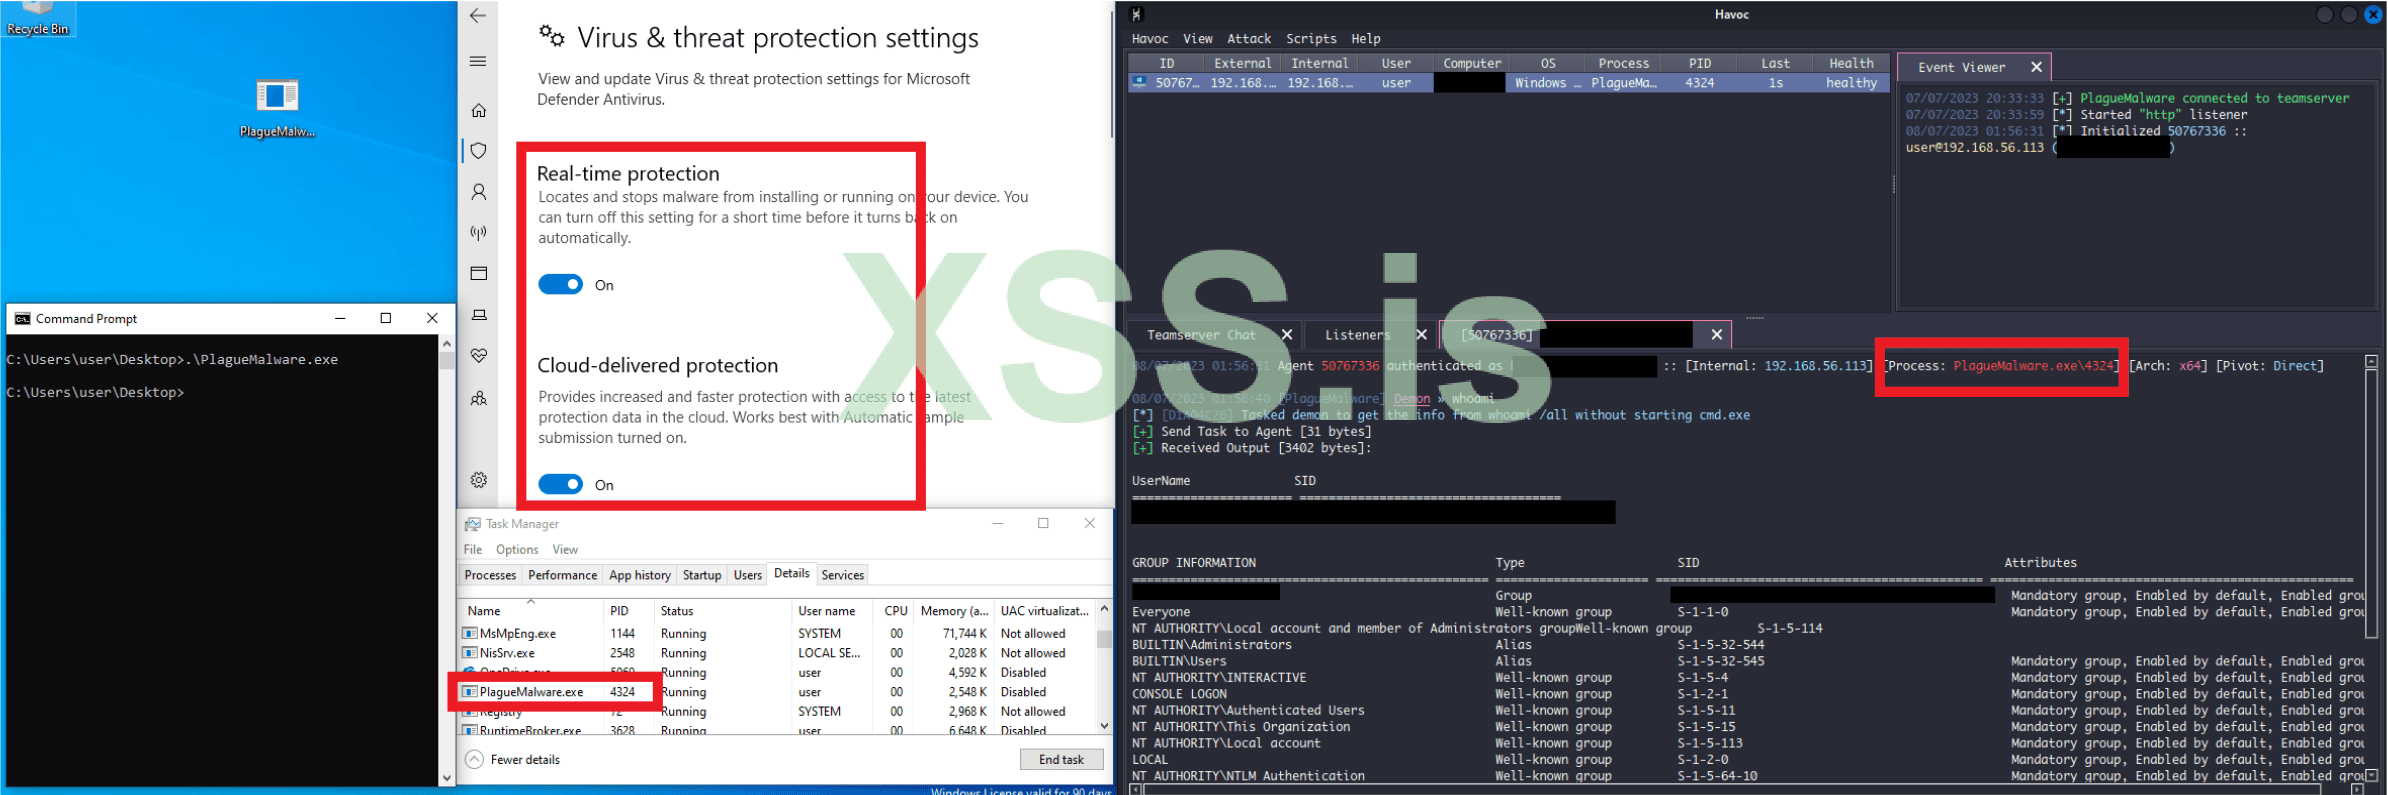Image resolution: width=2388 pixels, height=795 pixels.
Task: Open the Scripts menu in Havoc
Action: click(1311, 39)
